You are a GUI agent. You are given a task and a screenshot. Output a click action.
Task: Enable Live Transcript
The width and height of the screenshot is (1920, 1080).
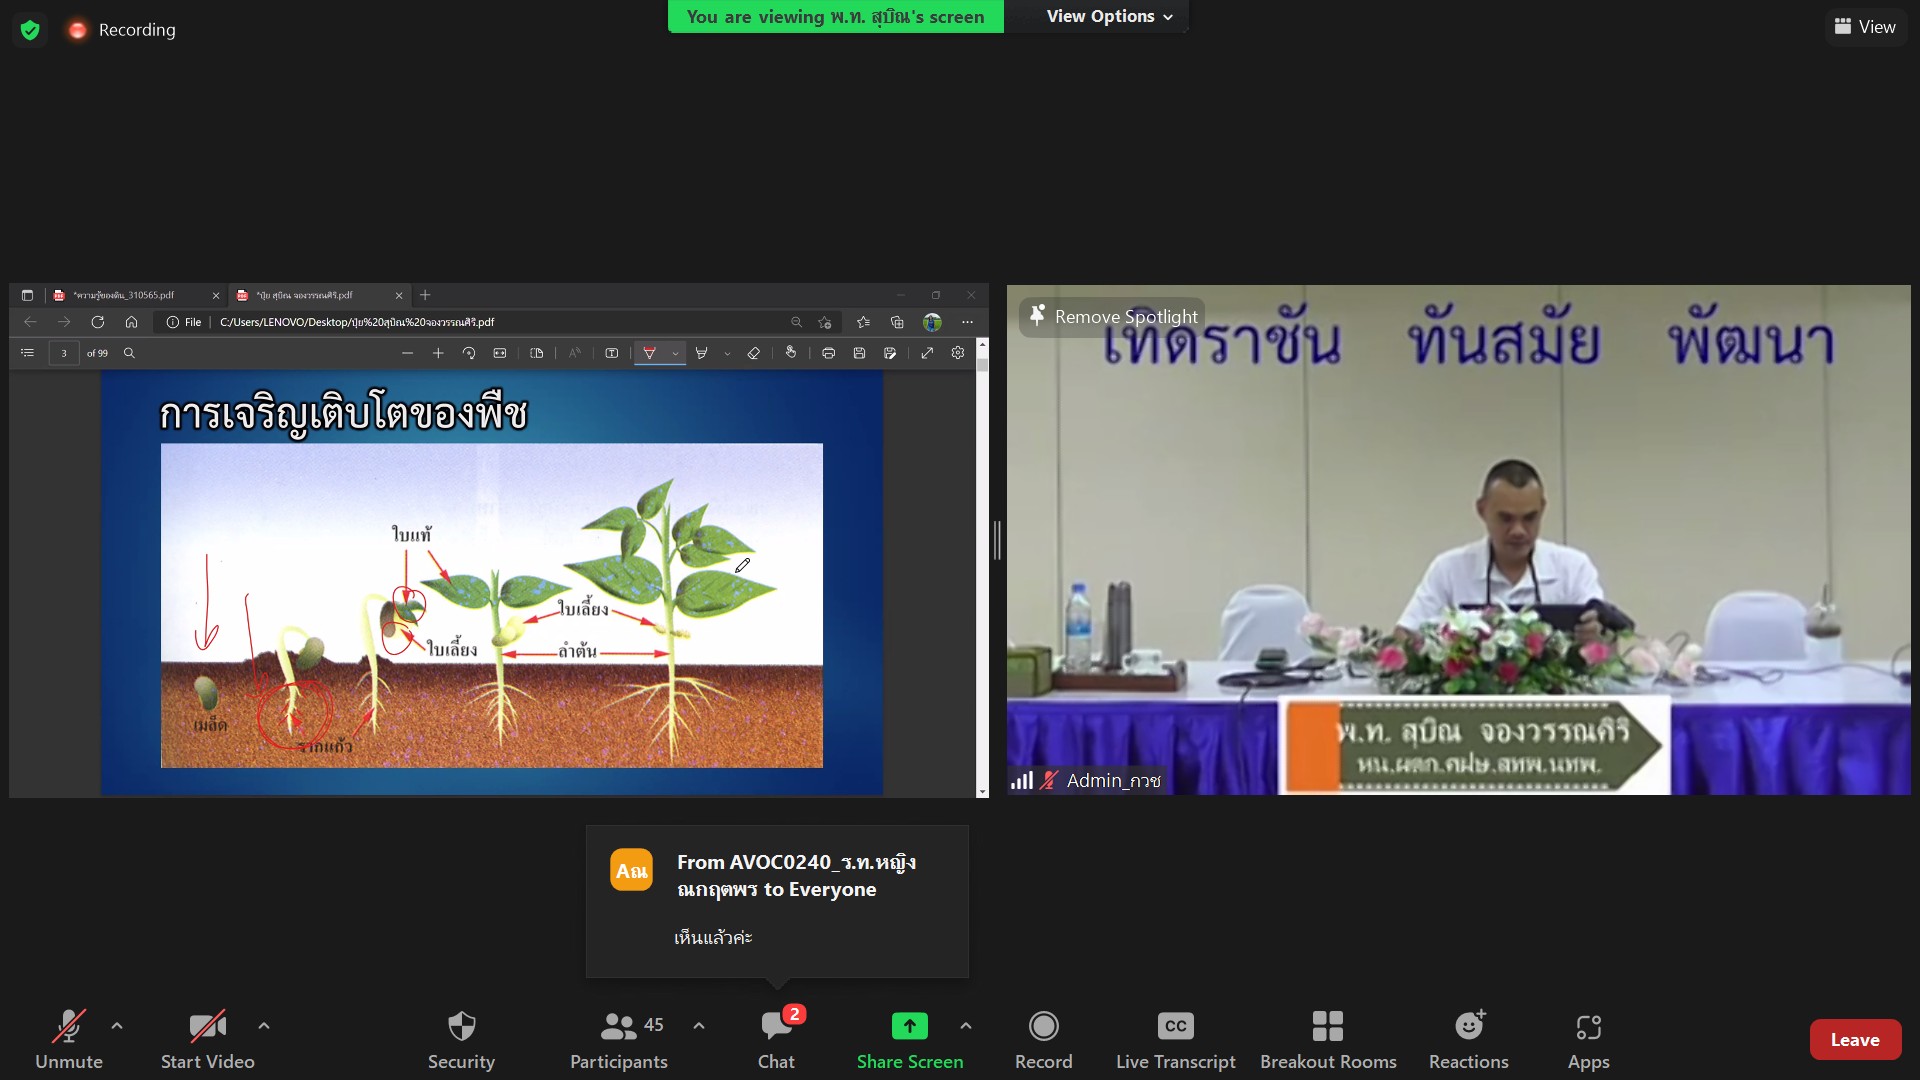point(1176,1040)
